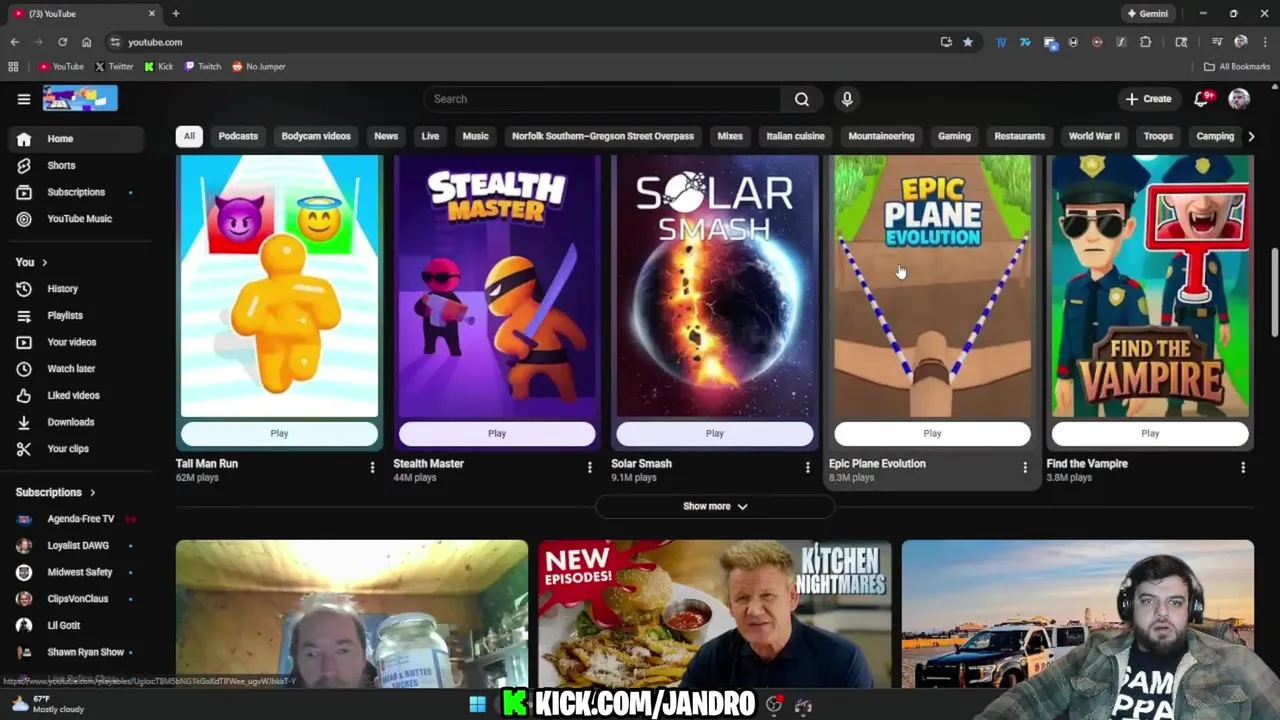Open Your clips in sidebar

coord(76,448)
